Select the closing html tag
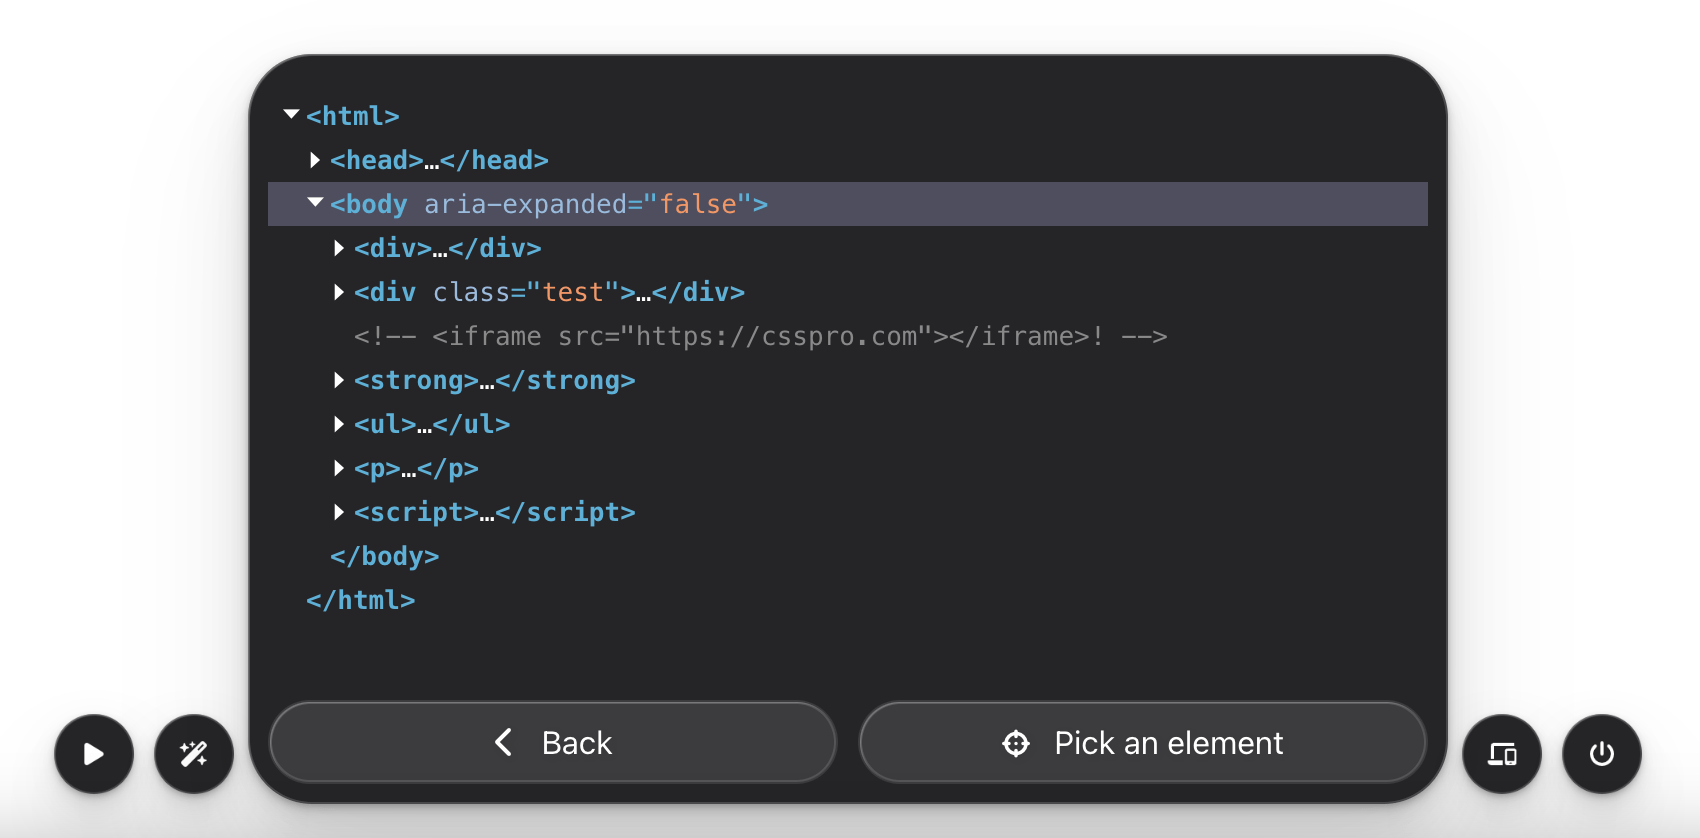Viewport: 1700px width, 838px height. pyautogui.click(x=361, y=600)
